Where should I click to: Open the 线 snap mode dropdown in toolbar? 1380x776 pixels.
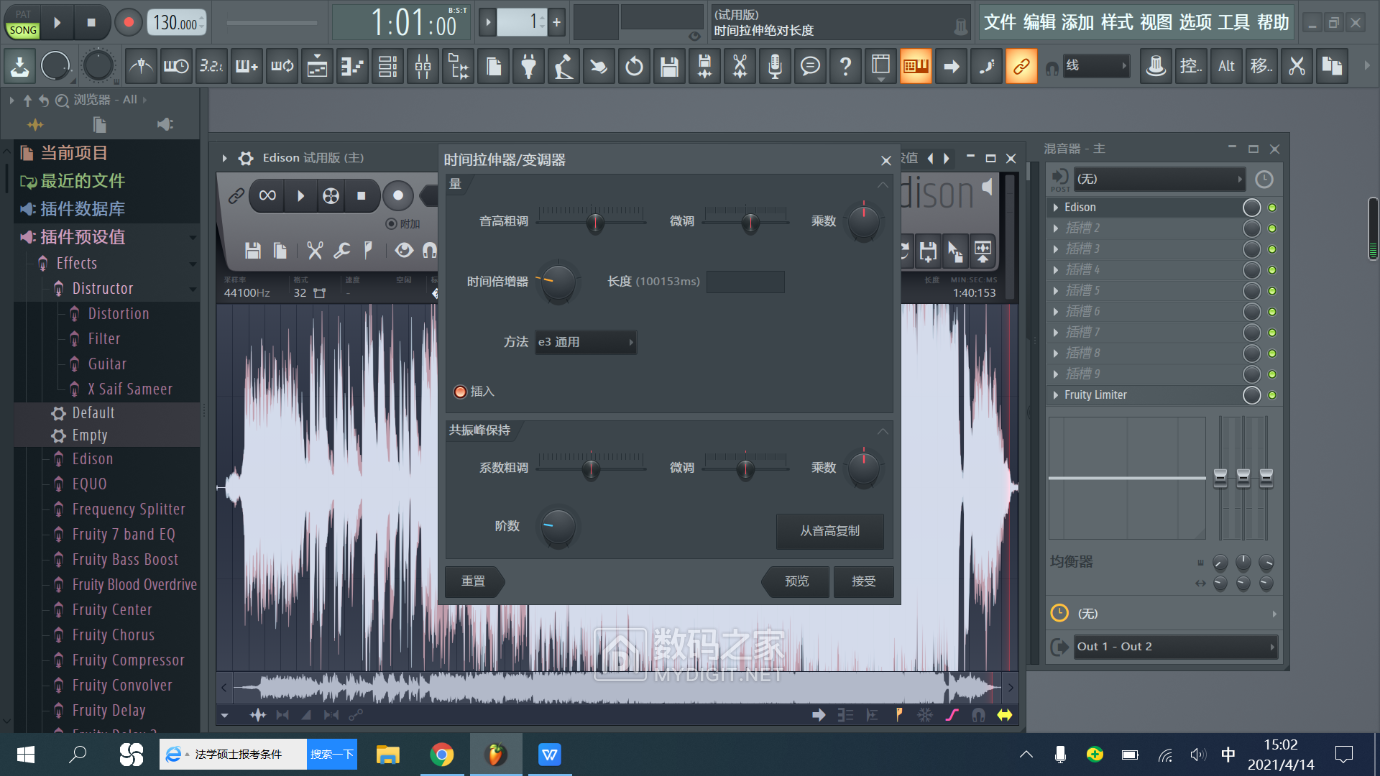1096,66
